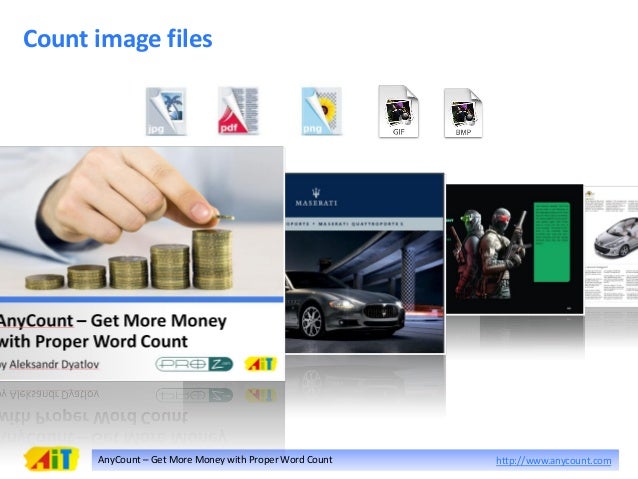638x479 pixels.
Task: Click the jpg file type icon
Action: point(166,111)
